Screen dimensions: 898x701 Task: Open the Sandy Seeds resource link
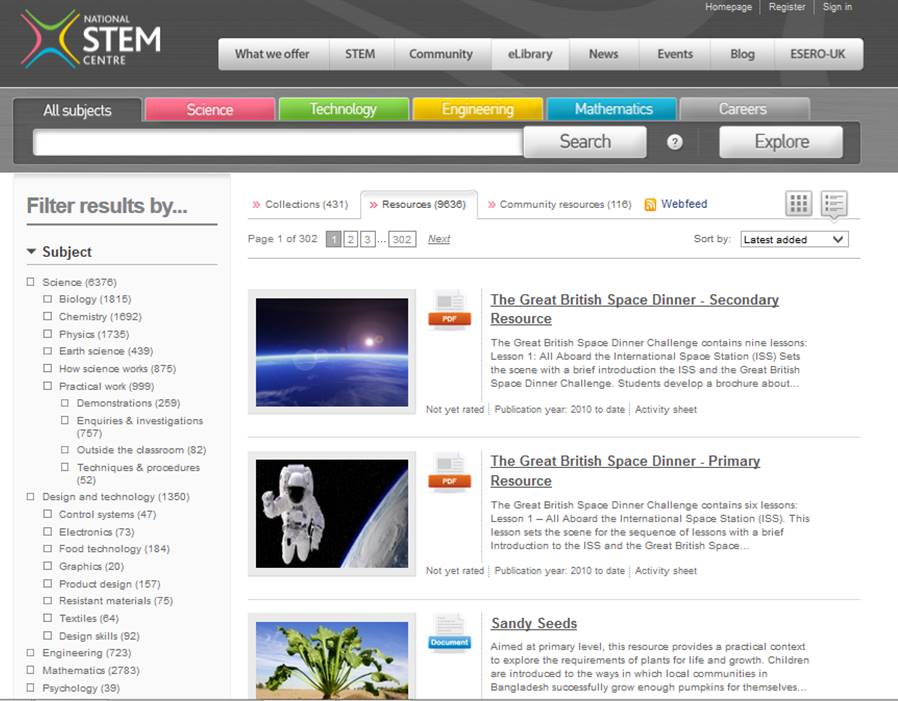coord(534,624)
